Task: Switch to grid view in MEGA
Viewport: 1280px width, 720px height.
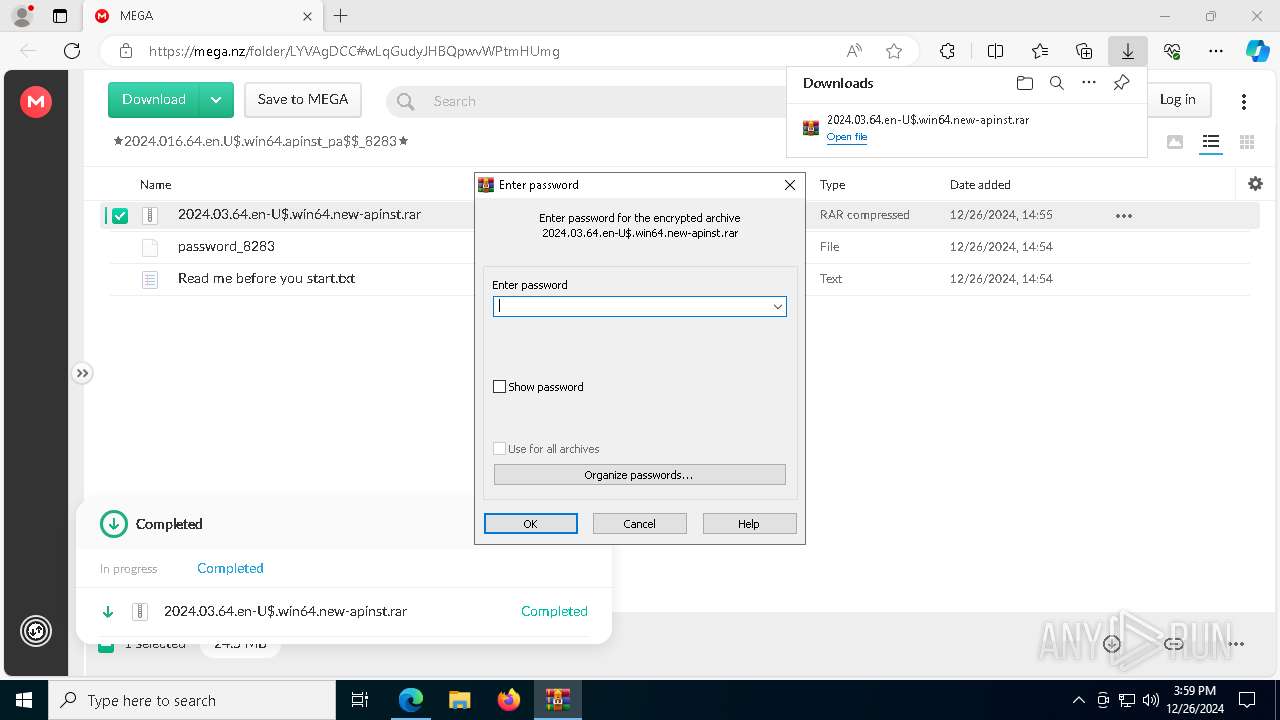Action: tap(1247, 142)
